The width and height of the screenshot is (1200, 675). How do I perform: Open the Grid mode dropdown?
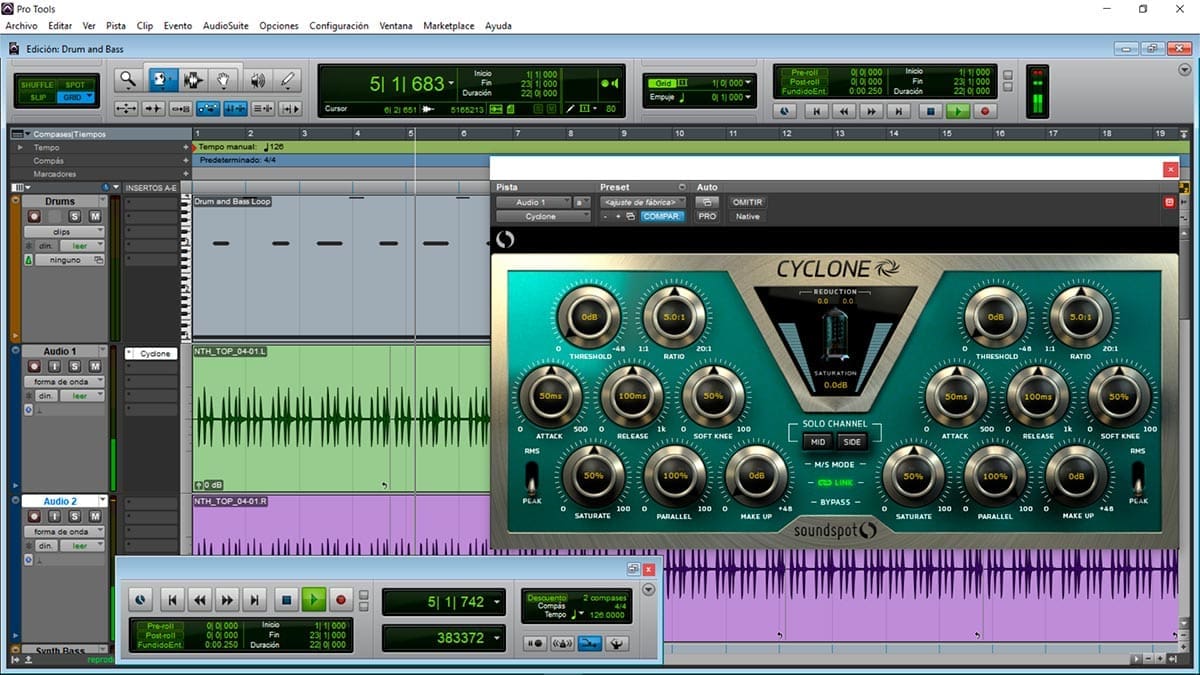[74, 97]
